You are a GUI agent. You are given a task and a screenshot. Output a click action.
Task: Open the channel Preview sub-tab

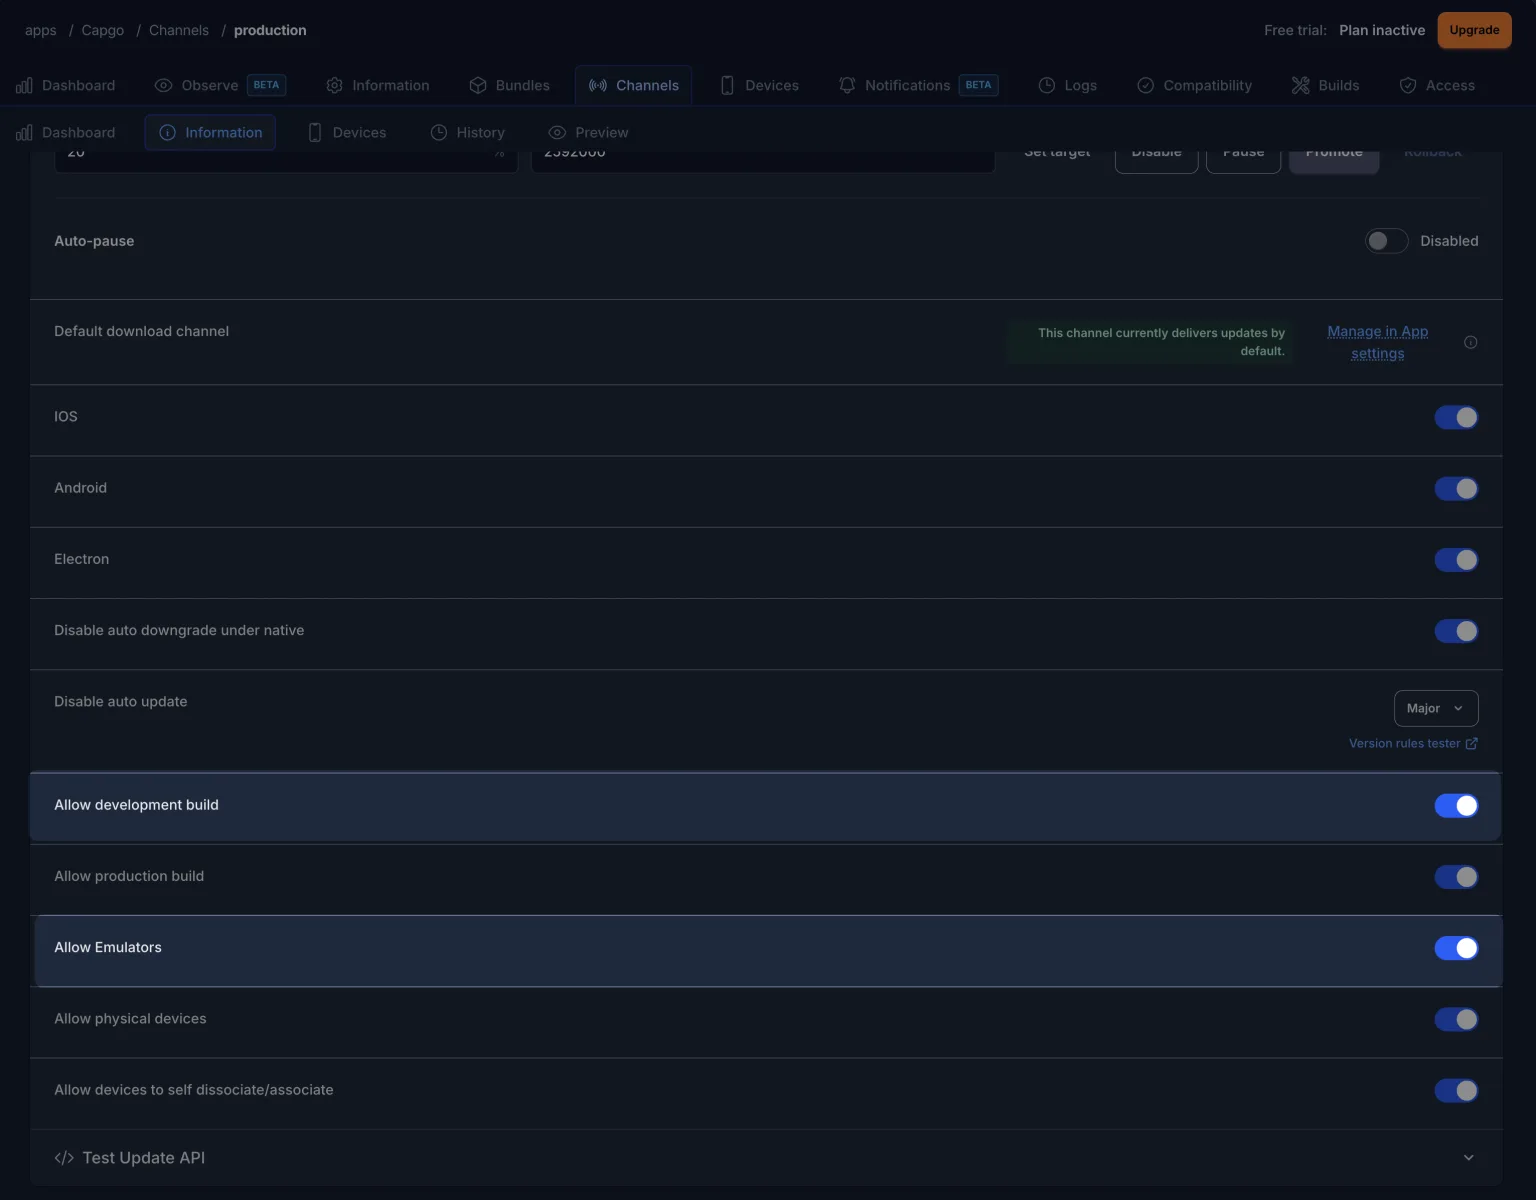pyautogui.click(x=589, y=132)
